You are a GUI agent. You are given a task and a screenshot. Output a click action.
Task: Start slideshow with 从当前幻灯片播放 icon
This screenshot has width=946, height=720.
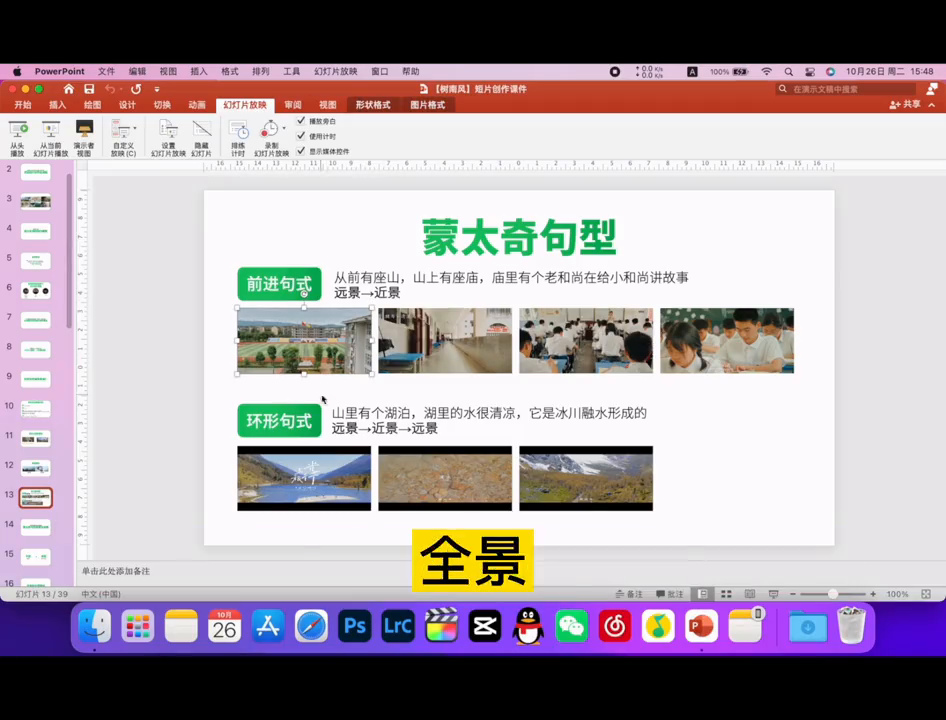pyautogui.click(x=50, y=130)
